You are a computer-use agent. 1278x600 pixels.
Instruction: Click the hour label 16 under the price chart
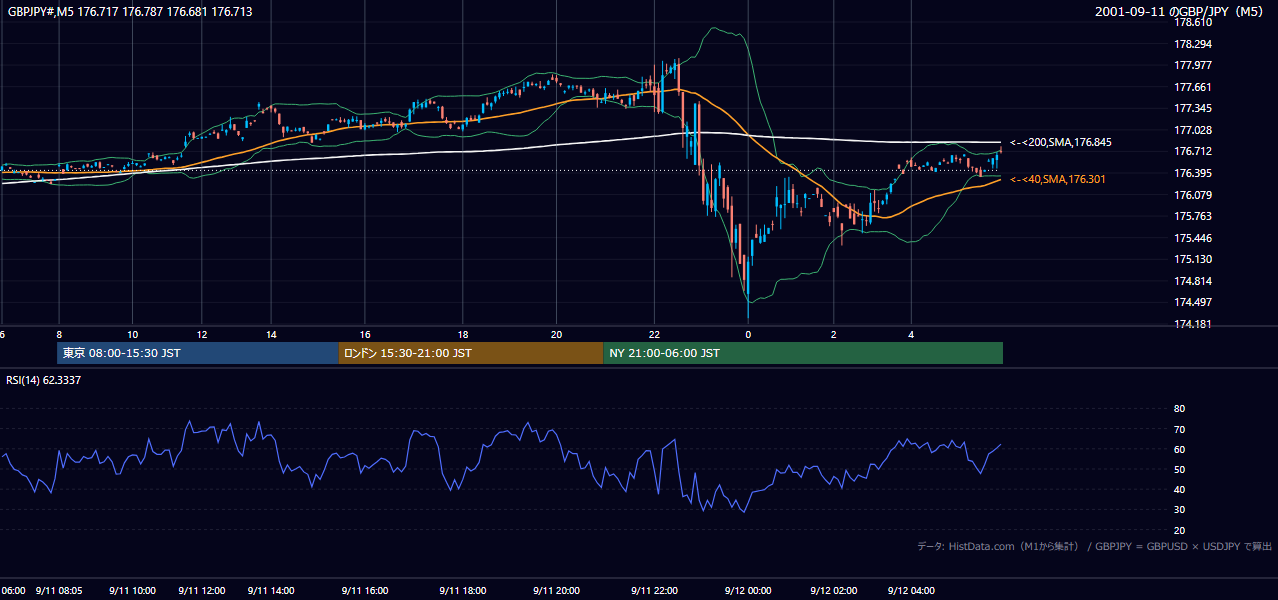(366, 335)
